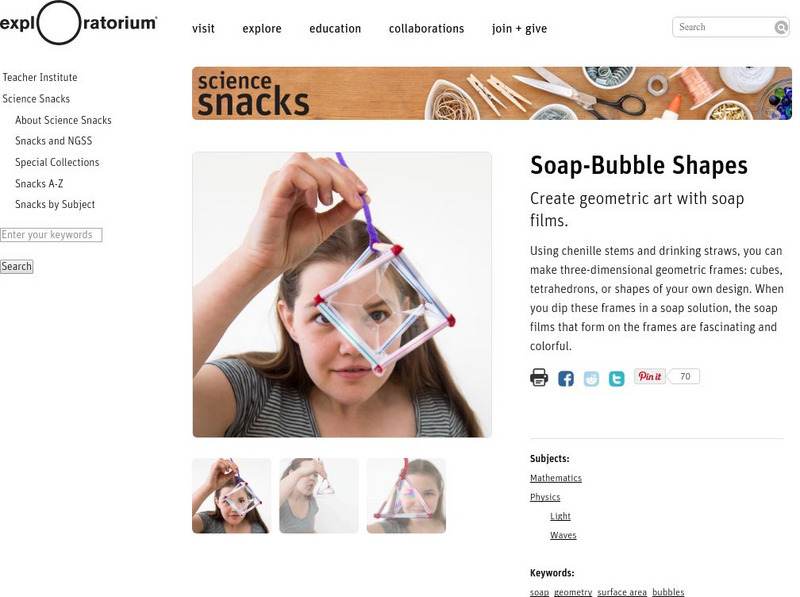
Task: Share via the Twitter icon
Action: tap(616, 379)
